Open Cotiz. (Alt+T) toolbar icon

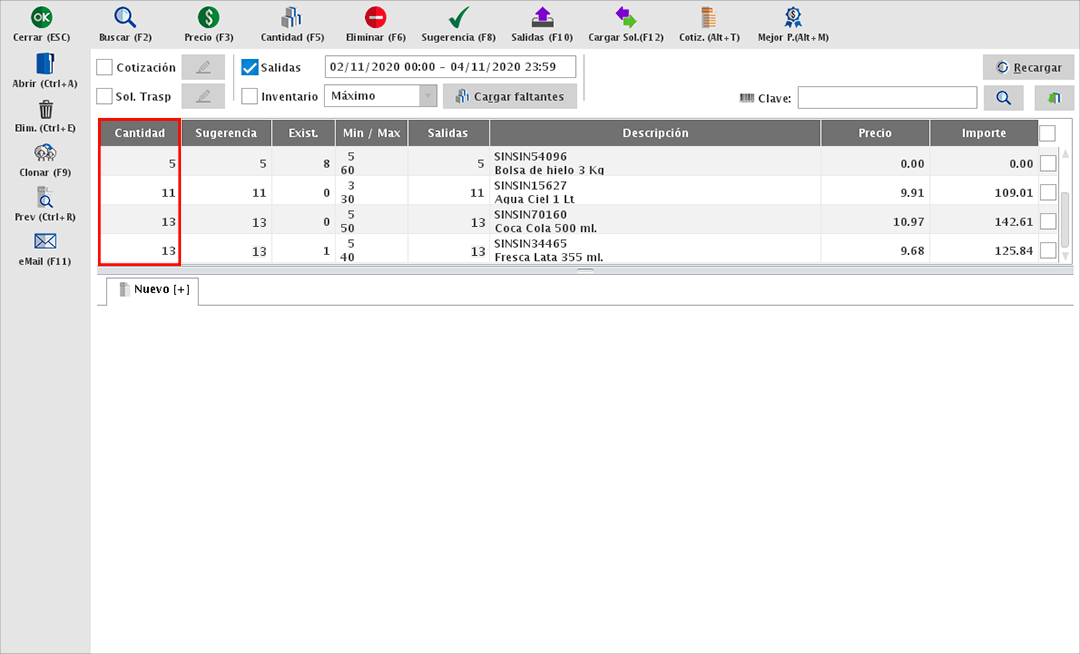click(x=709, y=18)
